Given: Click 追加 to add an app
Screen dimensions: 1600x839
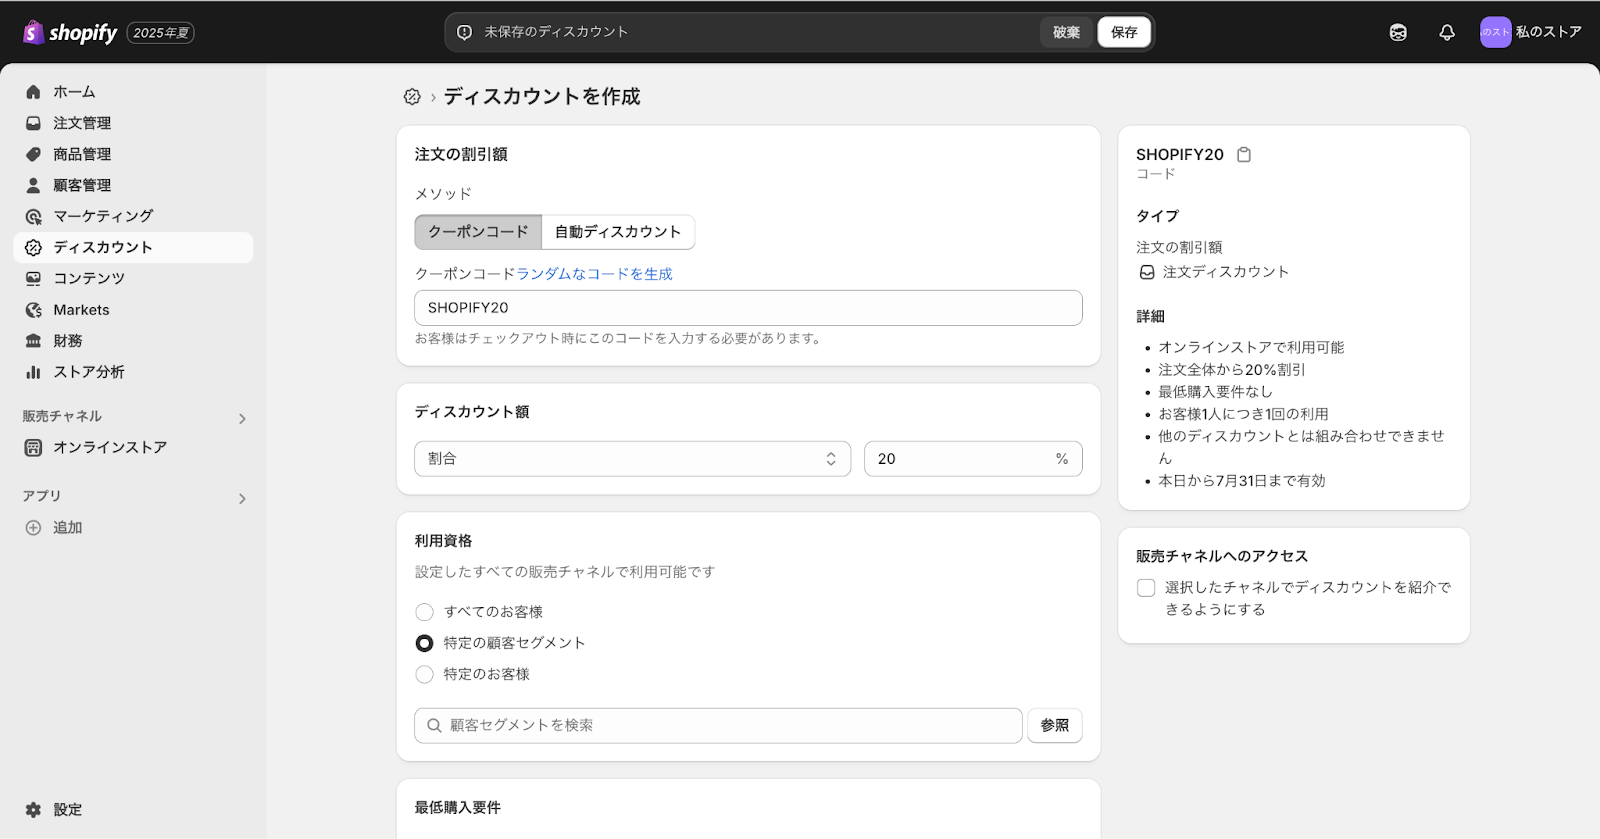Looking at the screenshot, I should tap(133, 527).
